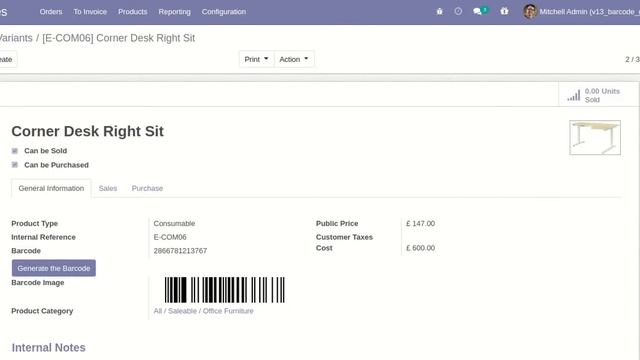Click the Corner Desk Right Sit product title
The image size is (640, 360).
click(87, 131)
